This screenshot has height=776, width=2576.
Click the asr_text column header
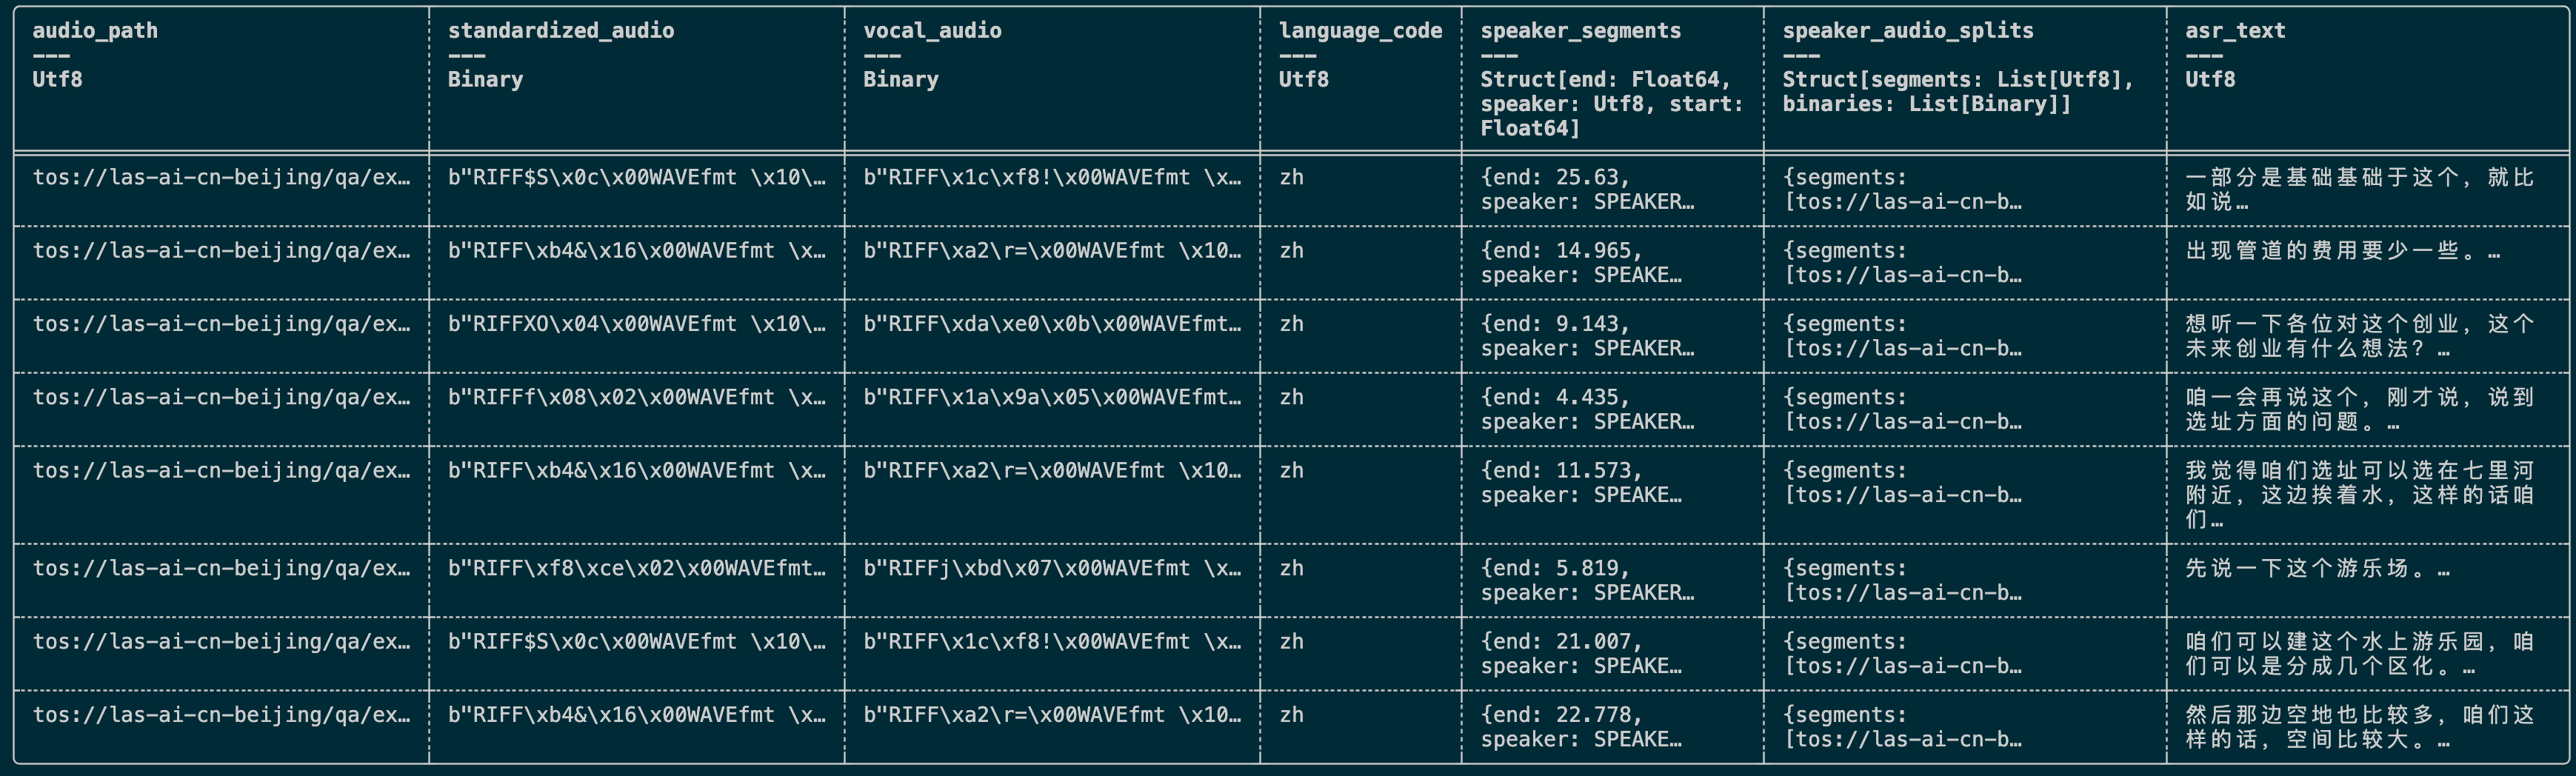click(x=2235, y=31)
